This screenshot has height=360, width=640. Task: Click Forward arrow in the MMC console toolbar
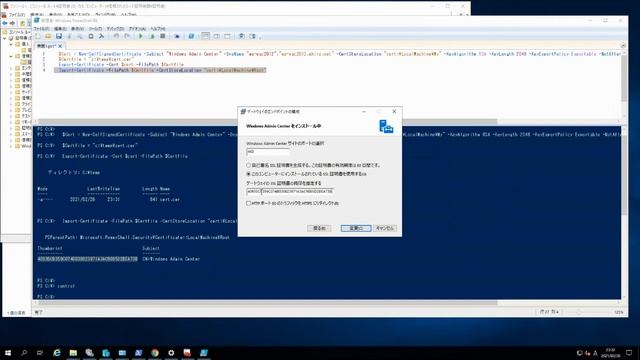(x=13, y=23)
